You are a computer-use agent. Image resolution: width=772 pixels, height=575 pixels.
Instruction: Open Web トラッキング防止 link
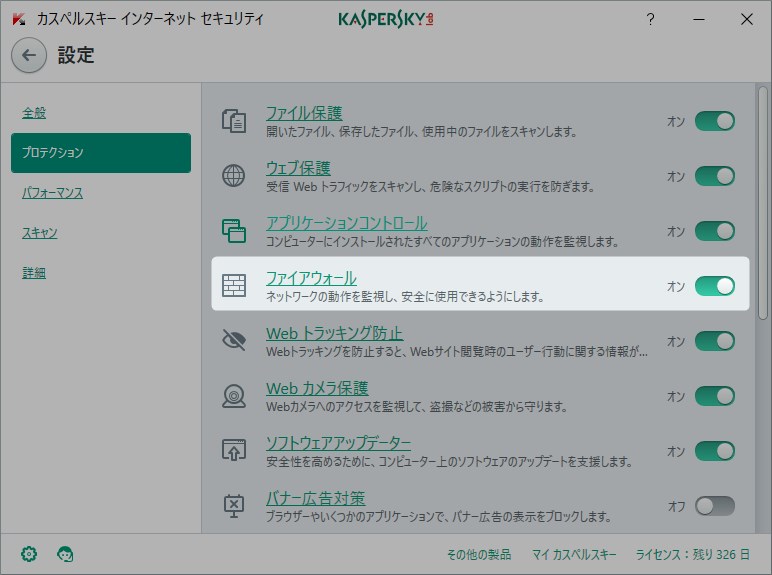[x=334, y=333]
